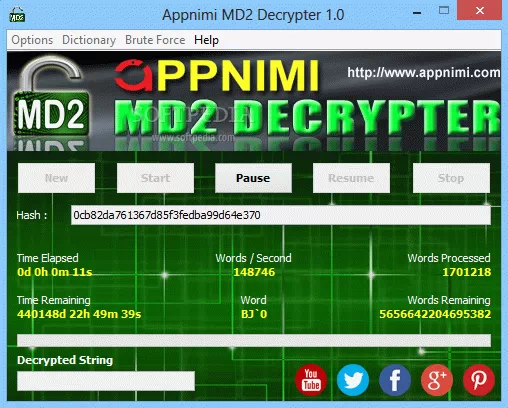Click the Time Elapsed label
508x408 pixels.
48,258
